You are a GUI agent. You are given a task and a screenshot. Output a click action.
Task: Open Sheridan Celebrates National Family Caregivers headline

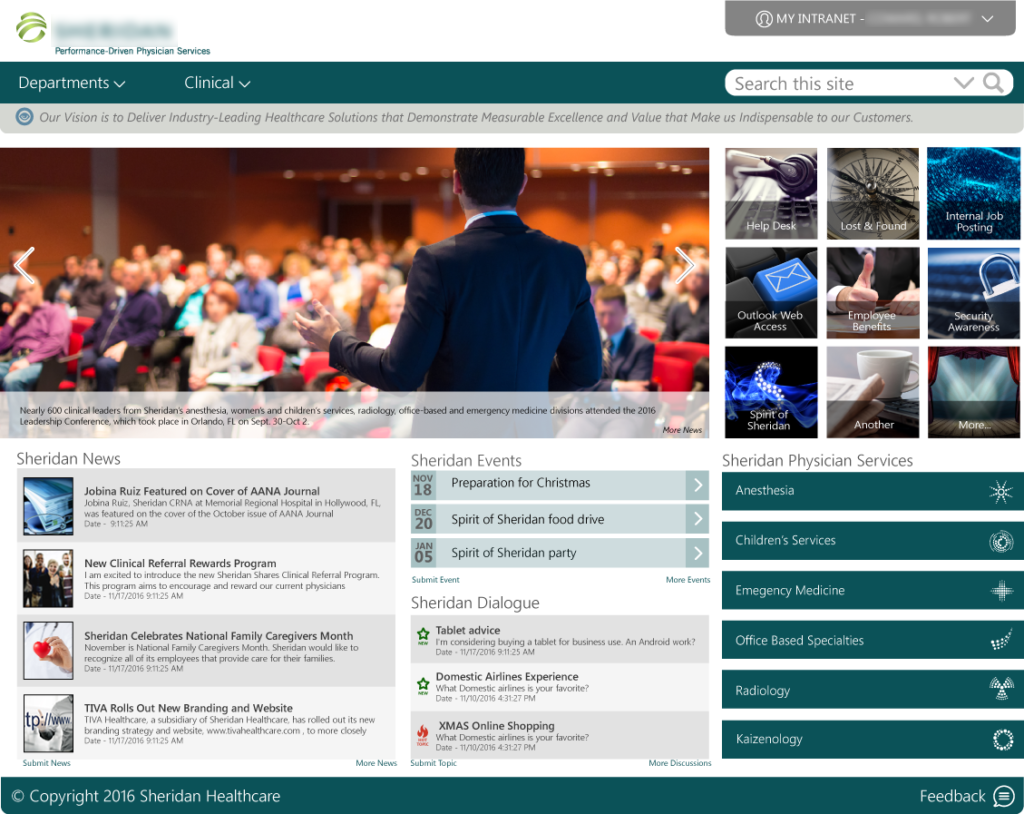click(x=219, y=636)
